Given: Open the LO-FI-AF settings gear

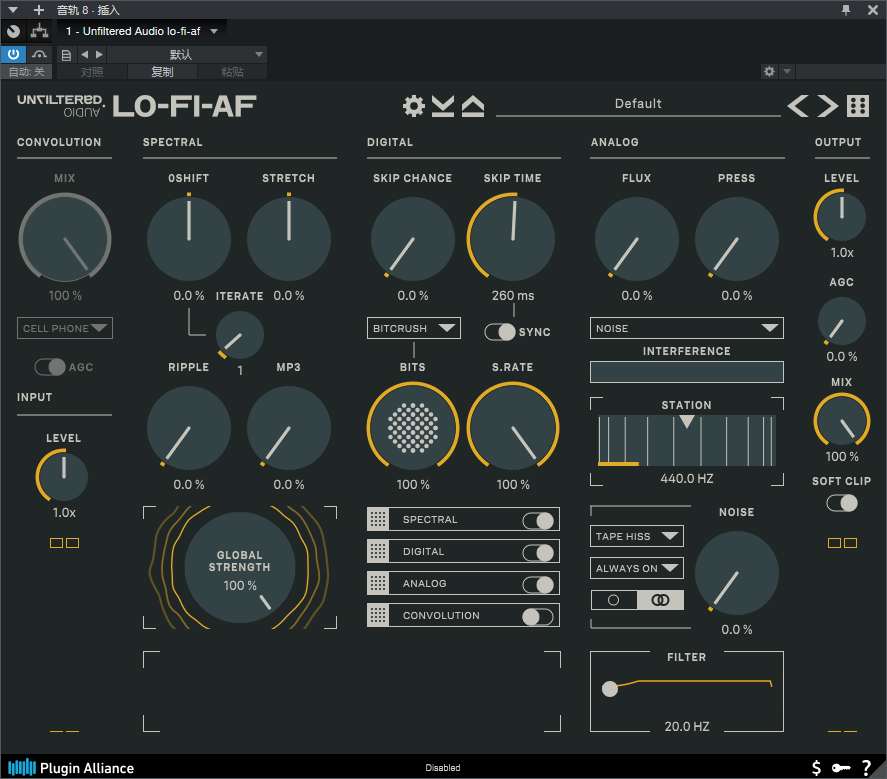Looking at the screenshot, I should coord(413,106).
